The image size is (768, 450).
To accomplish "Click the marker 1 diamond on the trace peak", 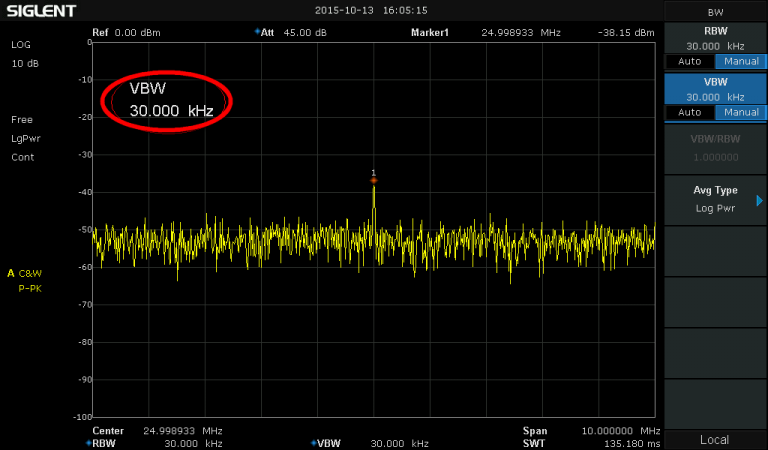I will [374, 181].
